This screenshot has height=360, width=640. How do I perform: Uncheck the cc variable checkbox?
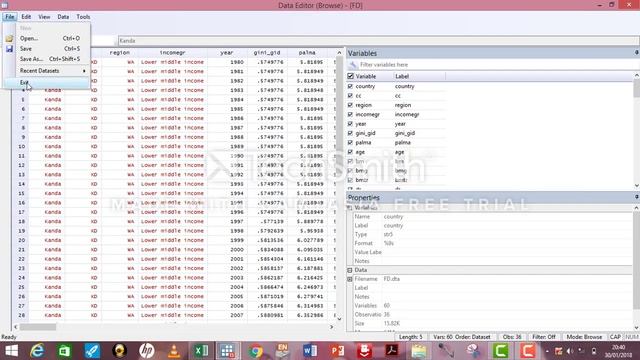pyautogui.click(x=350, y=96)
